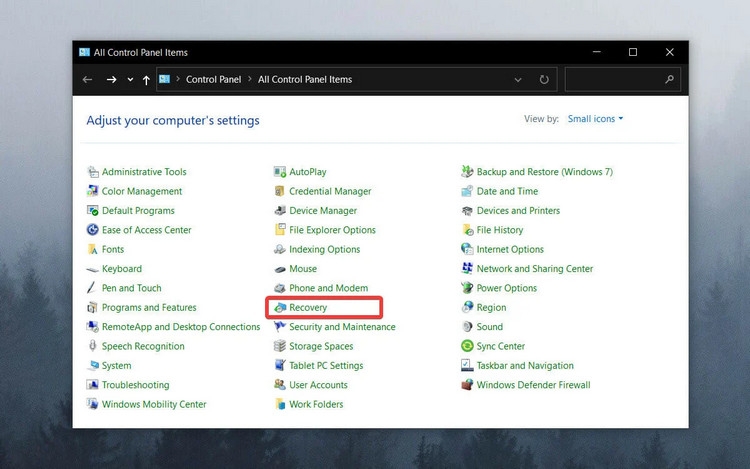The width and height of the screenshot is (750, 469).
Task: Open the View by Small icons dropdown
Action: coord(595,119)
